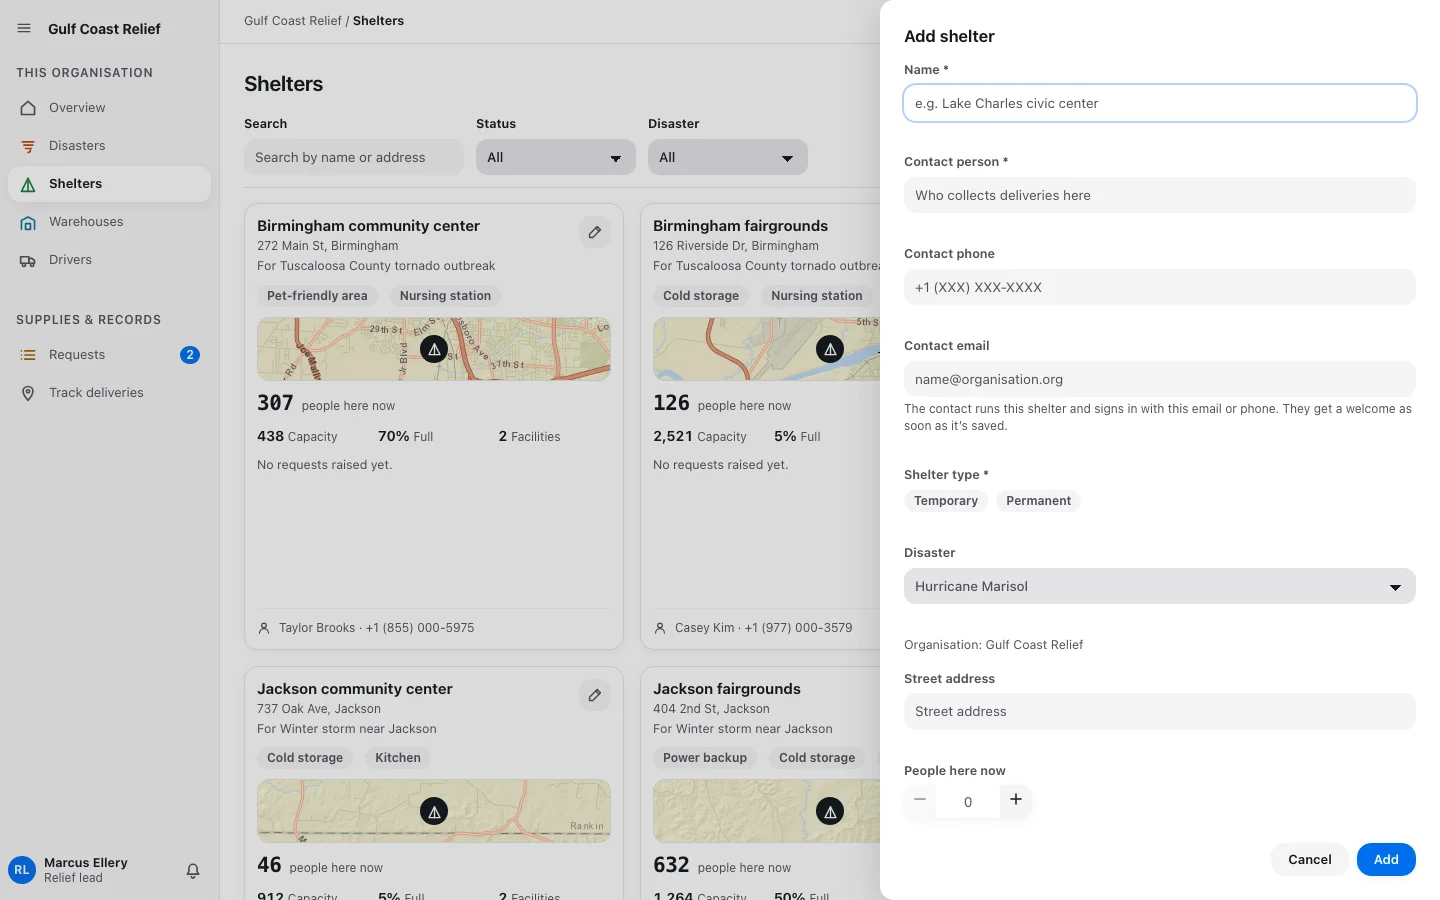Click the Contact phone field
Viewport: 1440px width, 900px height.
tap(1160, 287)
